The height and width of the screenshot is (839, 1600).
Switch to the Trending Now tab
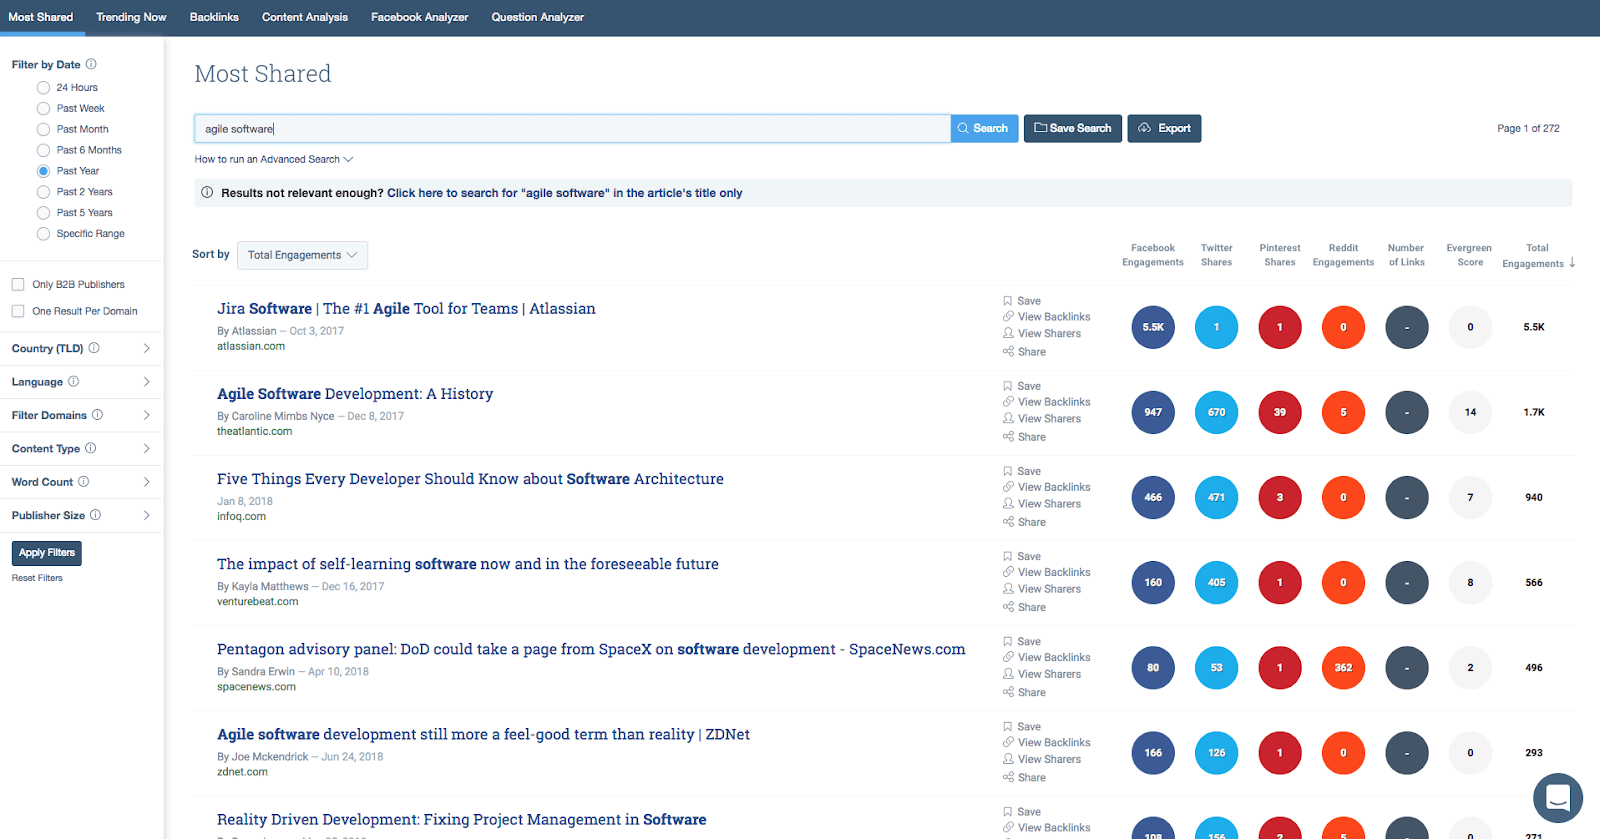coord(131,17)
